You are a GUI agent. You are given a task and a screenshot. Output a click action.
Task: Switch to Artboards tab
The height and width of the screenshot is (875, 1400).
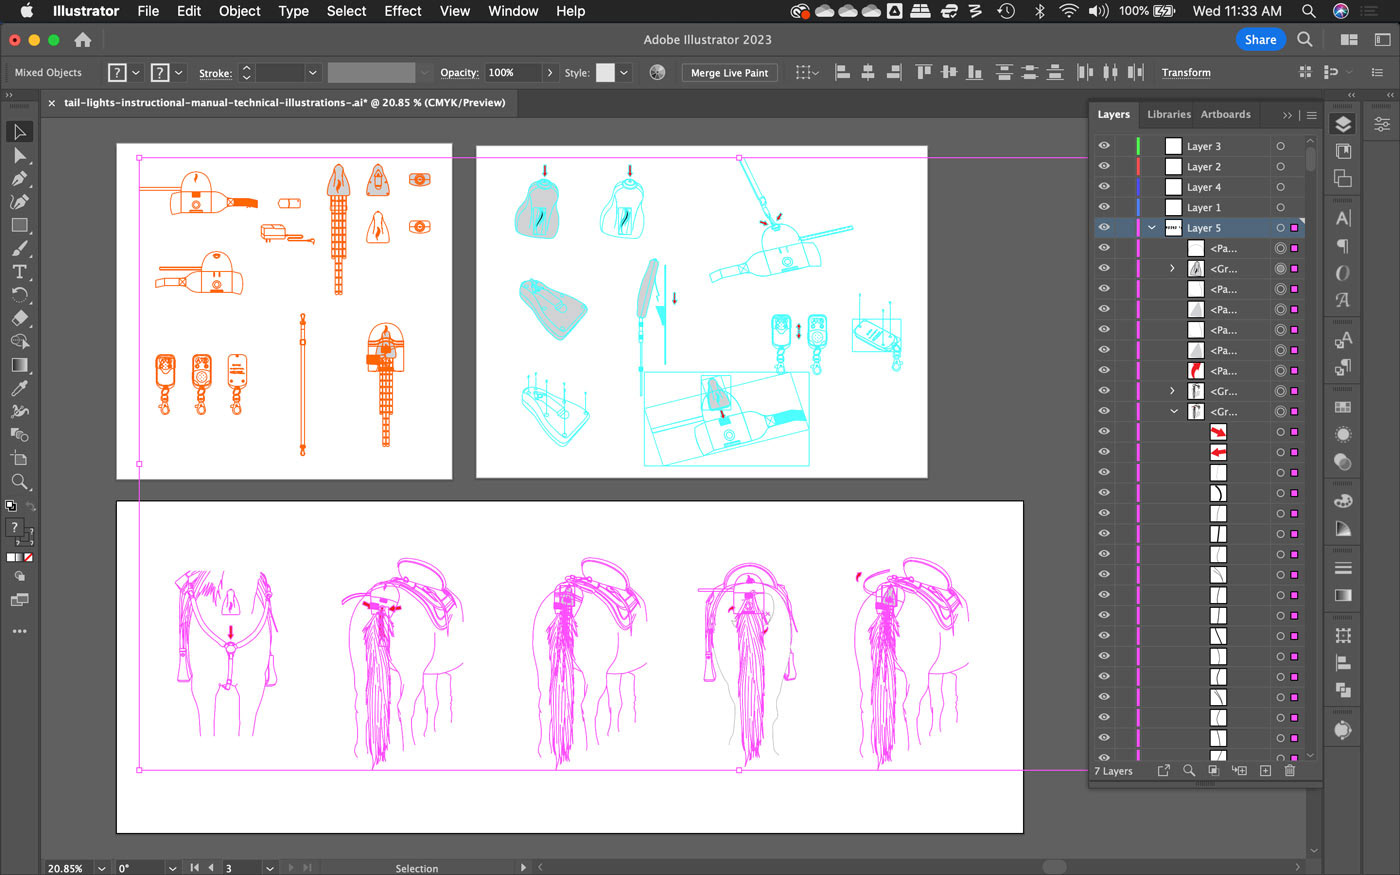point(1225,115)
